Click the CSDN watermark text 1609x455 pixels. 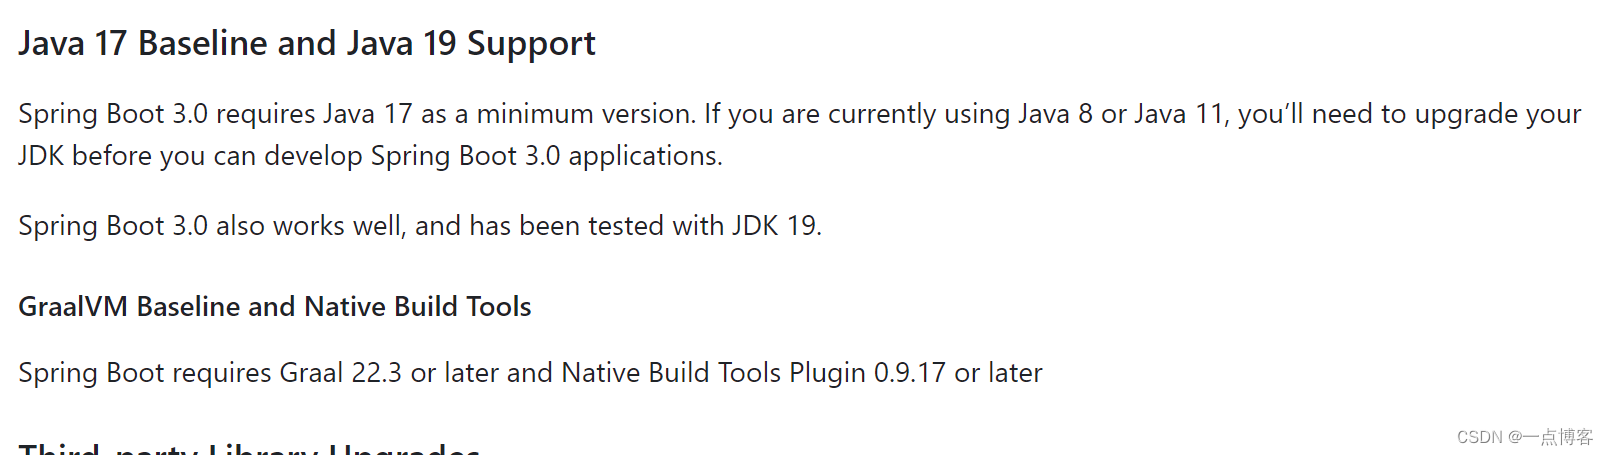(x=1524, y=437)
